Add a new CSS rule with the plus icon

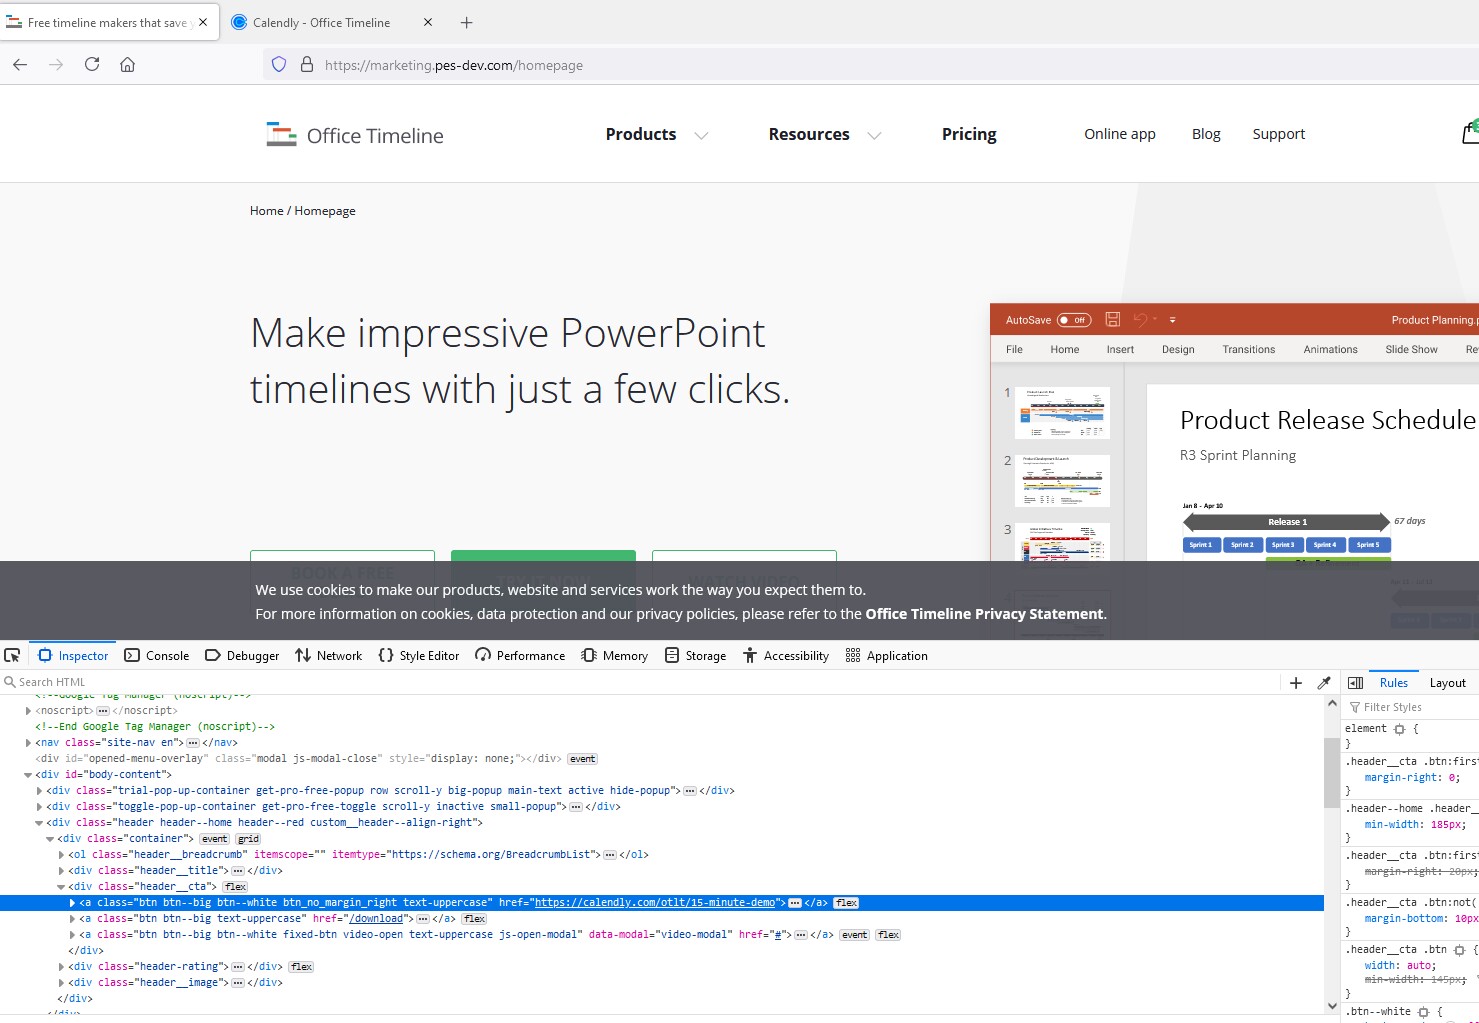coord(1295,682)
